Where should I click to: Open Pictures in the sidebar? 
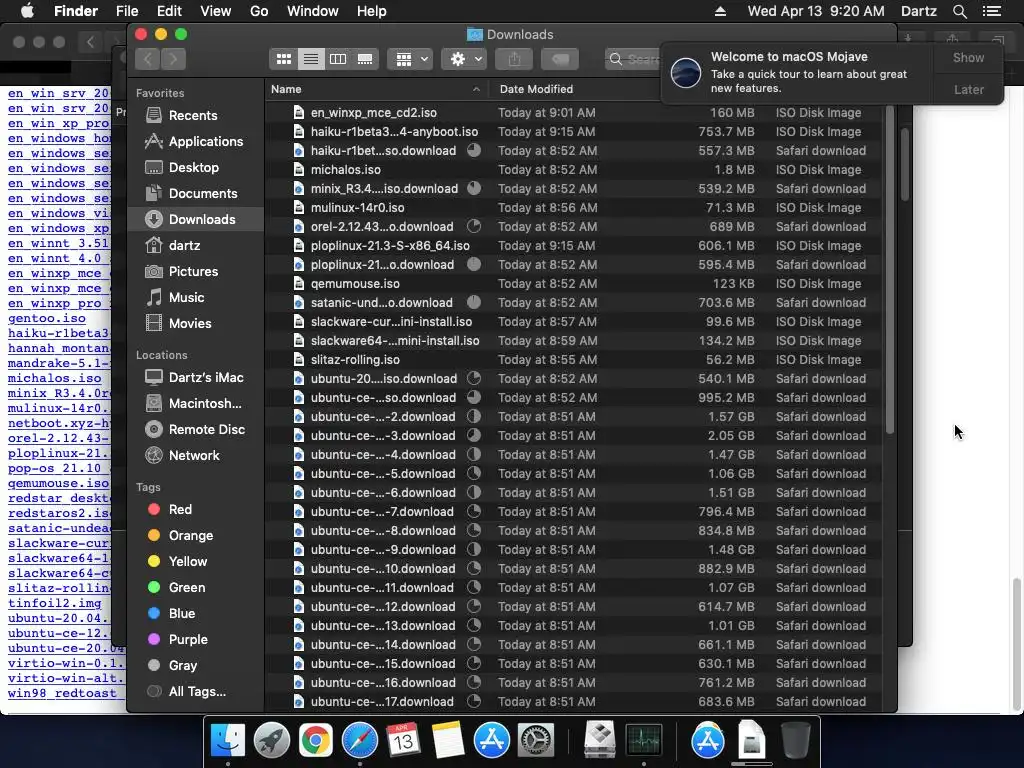pos(193,272)
